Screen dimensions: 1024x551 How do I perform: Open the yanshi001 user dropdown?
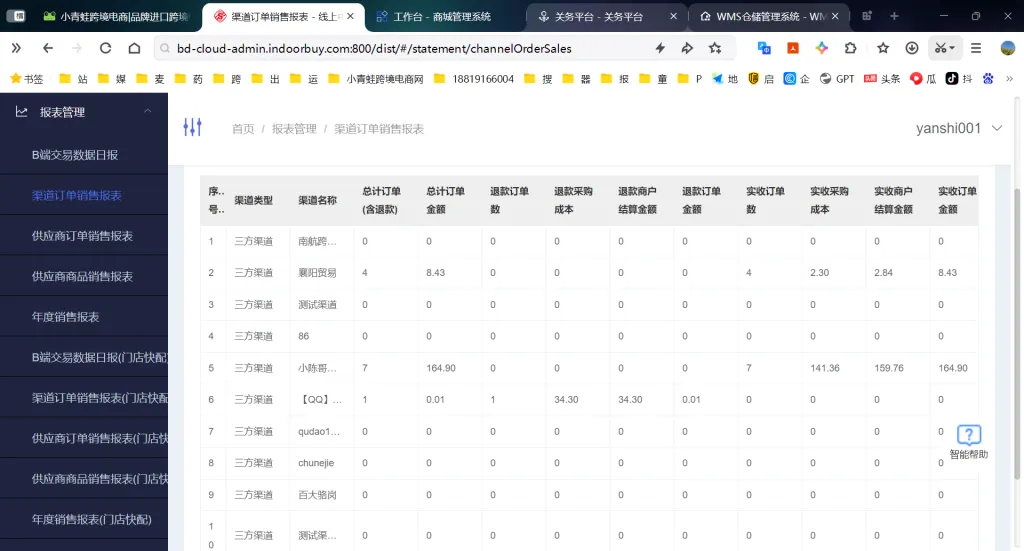(959, 128)
